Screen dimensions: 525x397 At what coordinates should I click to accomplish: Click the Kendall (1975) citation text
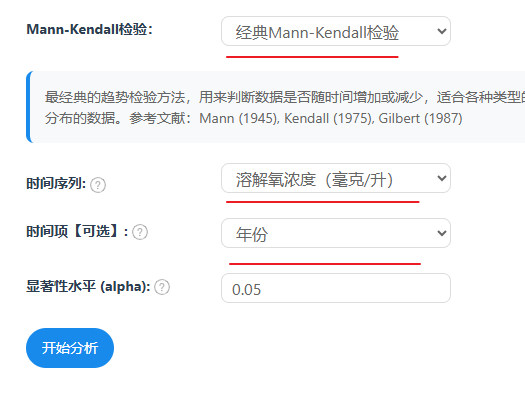(x=329, y=118)
